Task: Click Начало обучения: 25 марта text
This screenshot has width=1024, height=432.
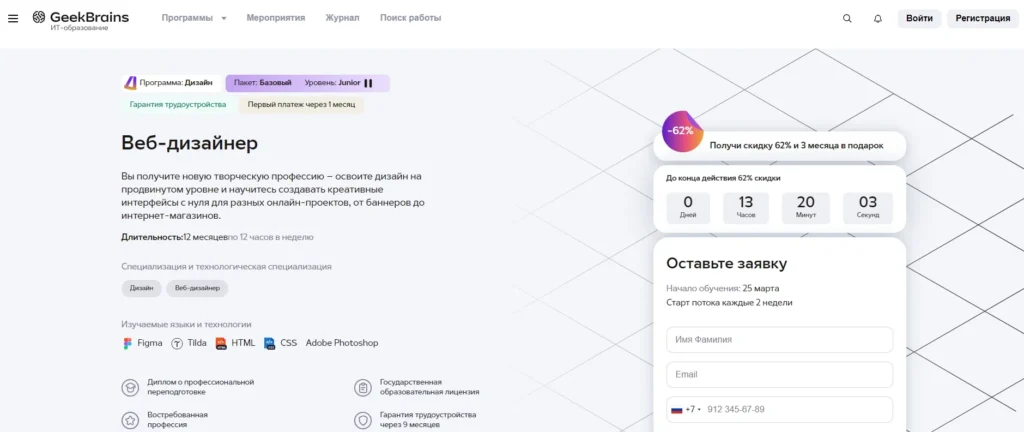Action: tap(722, 288)
